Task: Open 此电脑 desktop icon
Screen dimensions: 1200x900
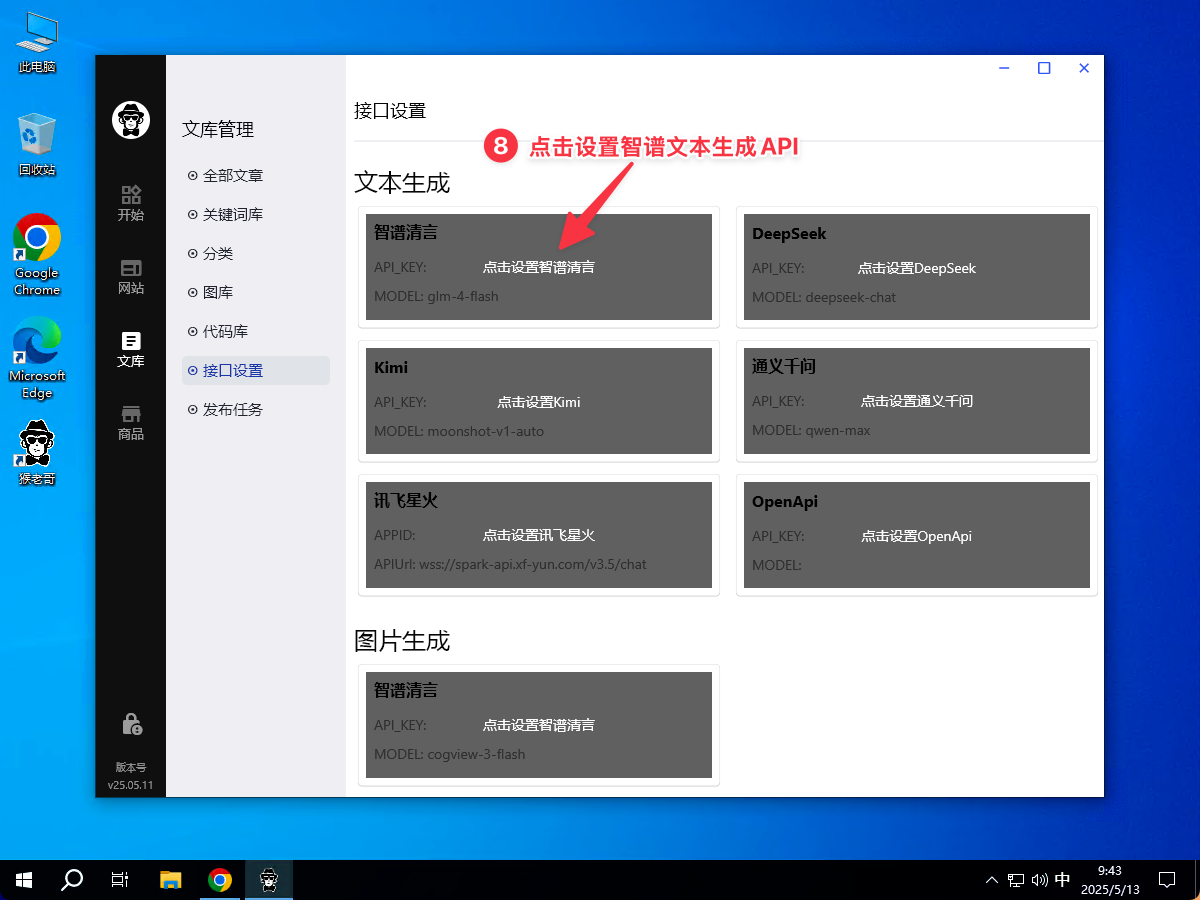Action: click(37, 41)
